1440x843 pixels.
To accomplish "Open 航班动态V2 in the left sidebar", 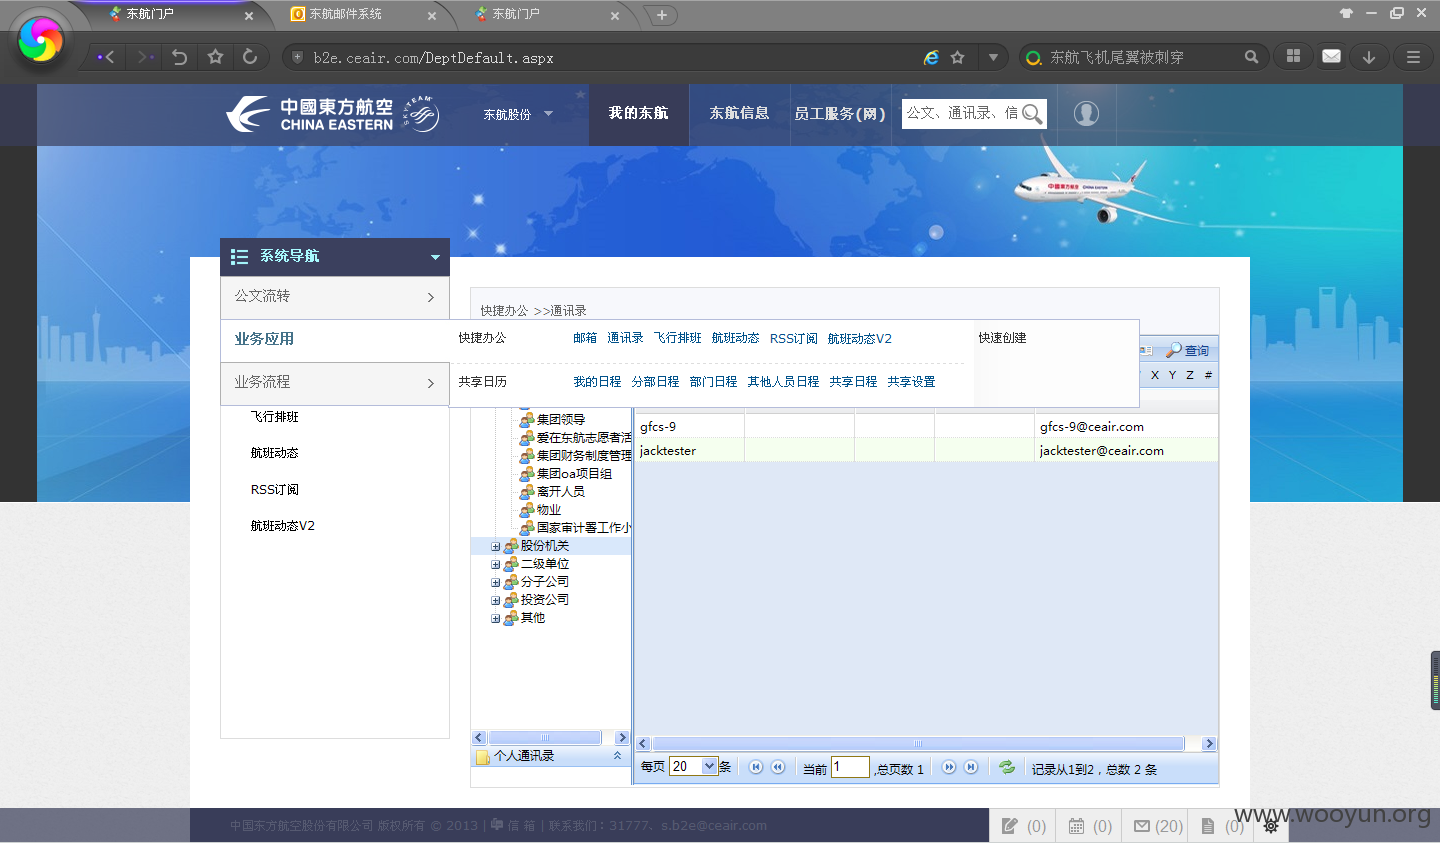I will point(283,526).
